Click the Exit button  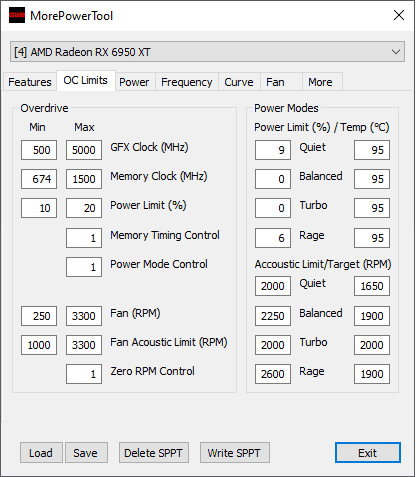pyautogui.click(x=368, y=453)
